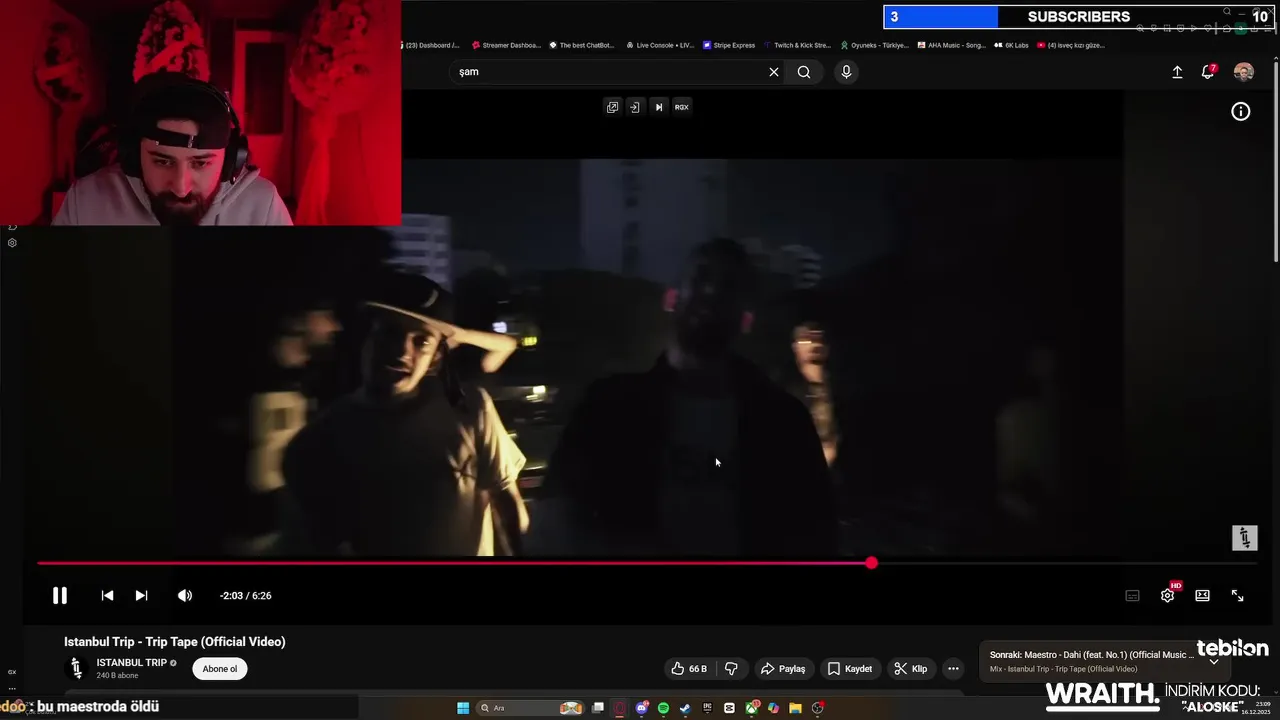This screenshot has height=720, width=1280.
Task: Click the RGX overlay button
Action: (682, 107)
